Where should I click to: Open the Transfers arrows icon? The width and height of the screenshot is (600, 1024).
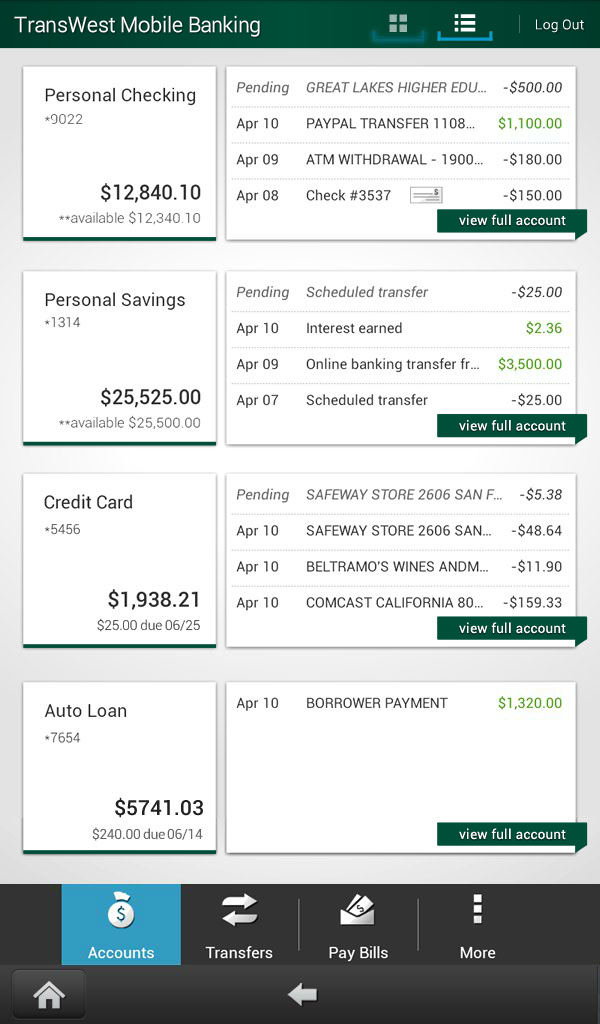[239, 911]
